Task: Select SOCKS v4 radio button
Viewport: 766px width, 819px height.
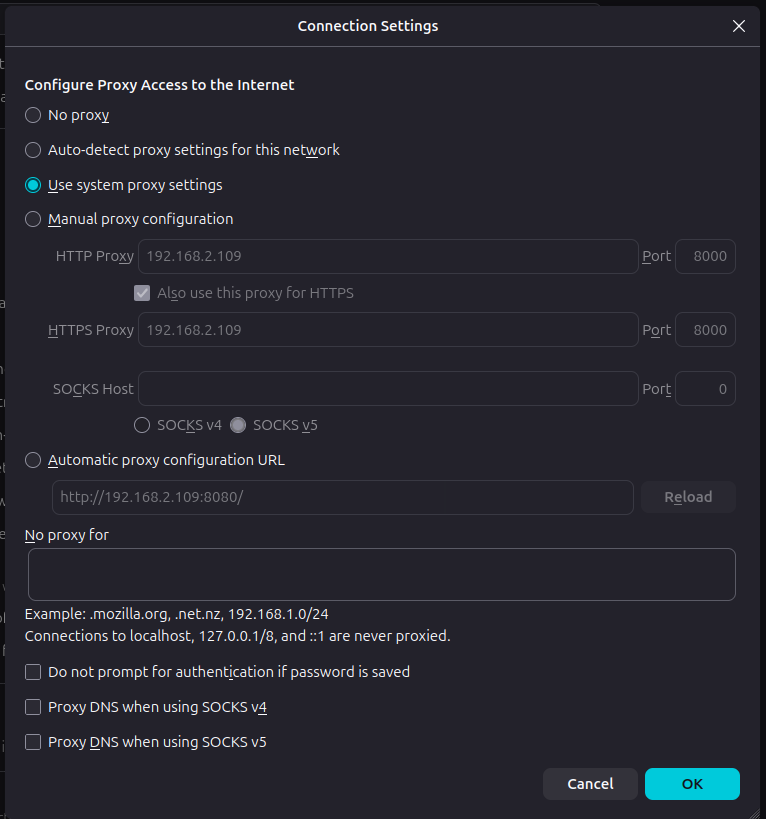Action: [142, 425]
